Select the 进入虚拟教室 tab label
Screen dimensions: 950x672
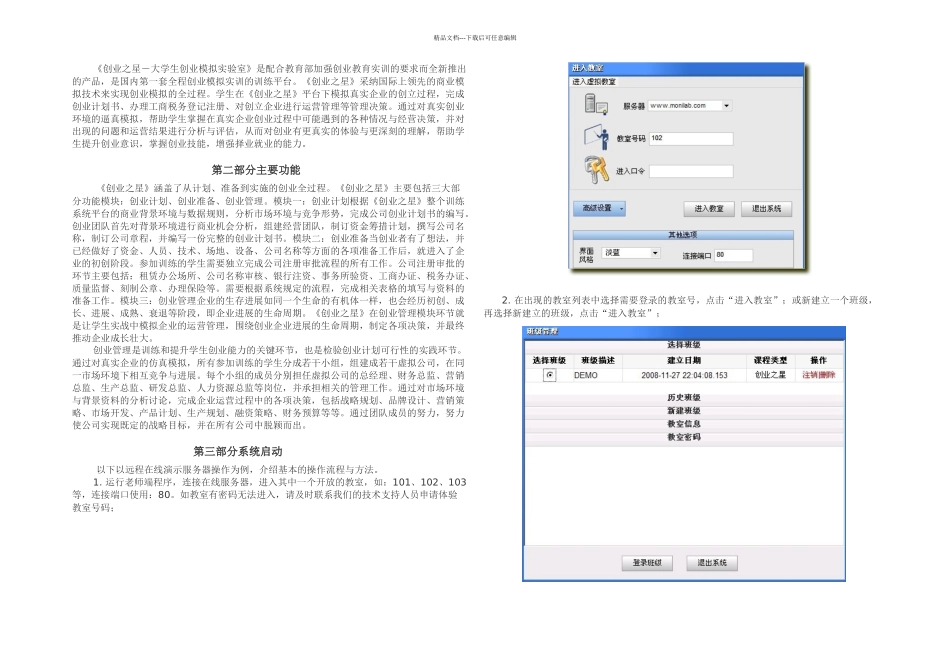pos(594,82)
